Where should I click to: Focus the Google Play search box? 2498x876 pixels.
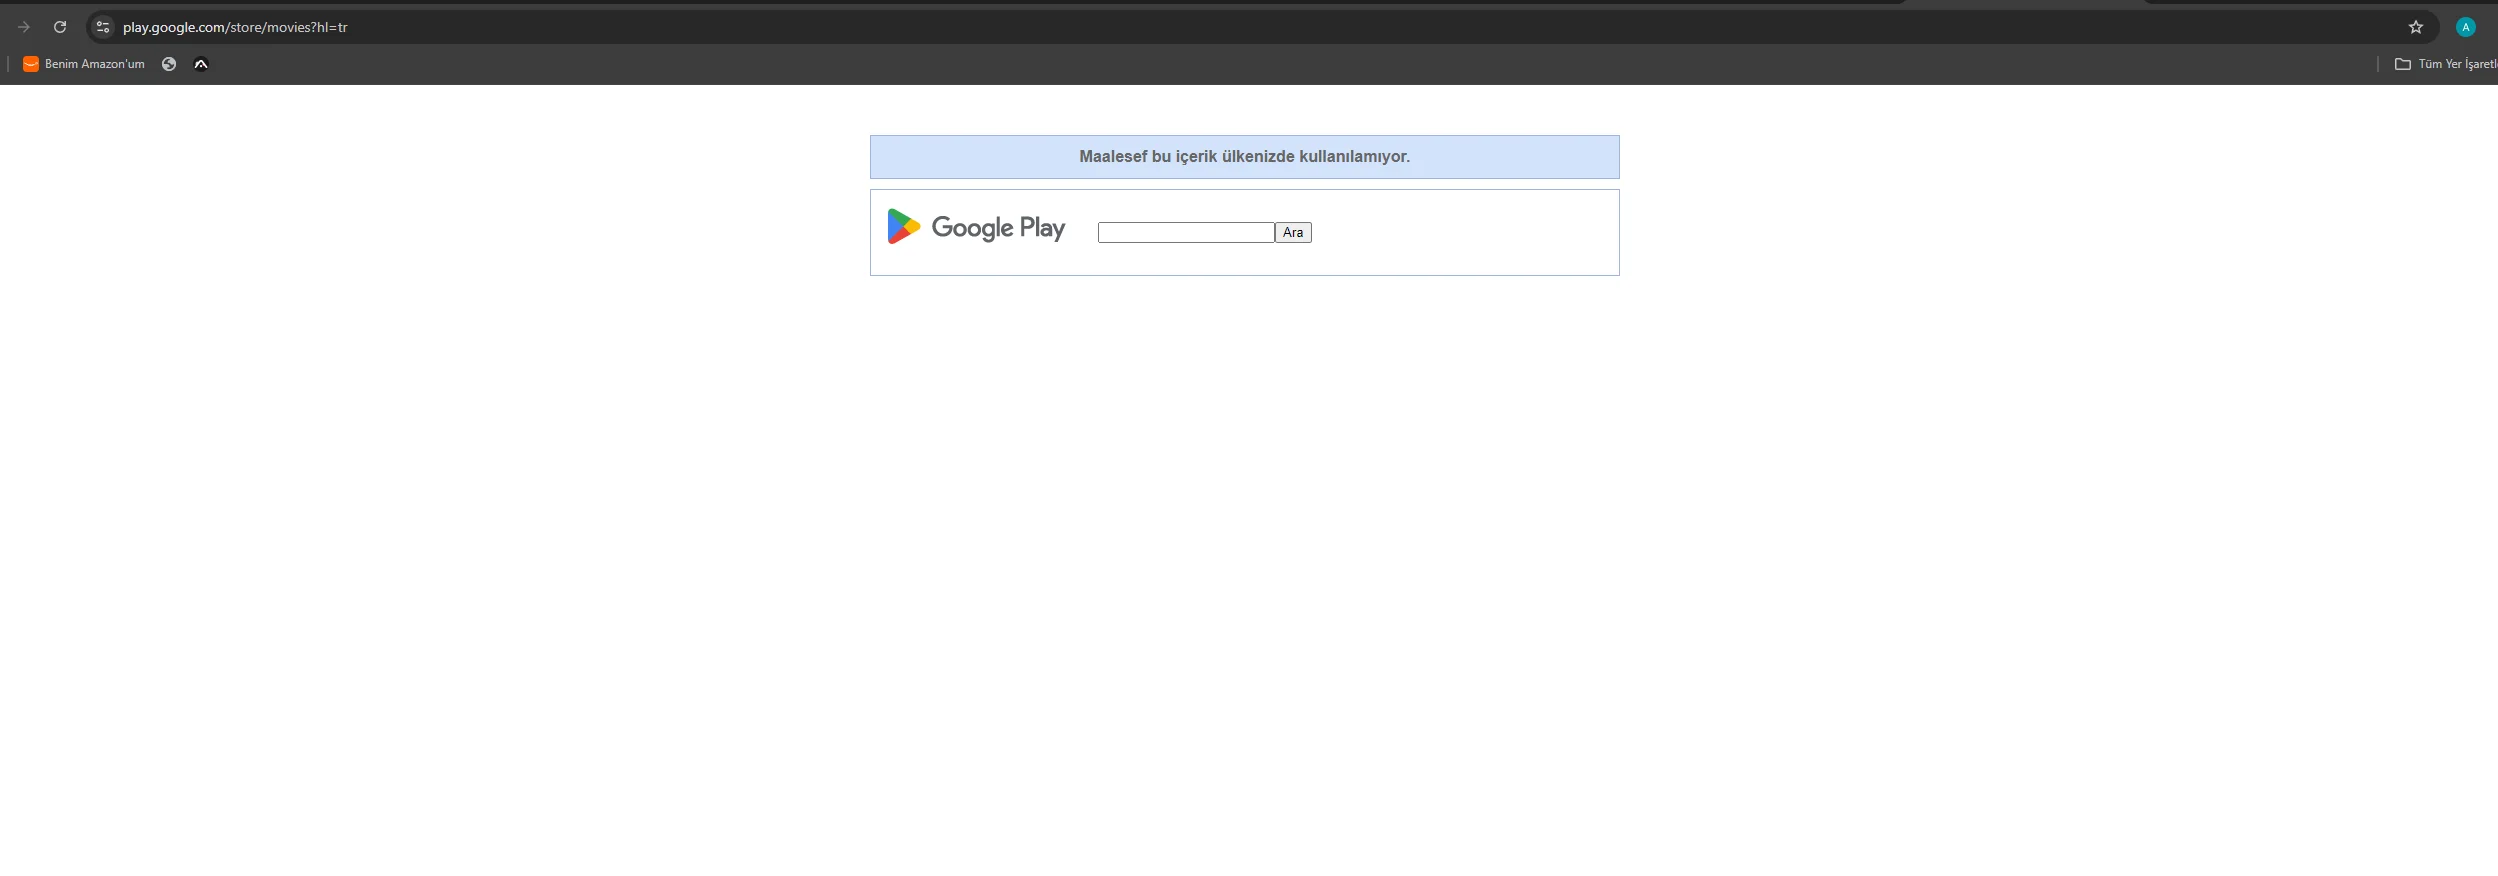pos(1186,232)
